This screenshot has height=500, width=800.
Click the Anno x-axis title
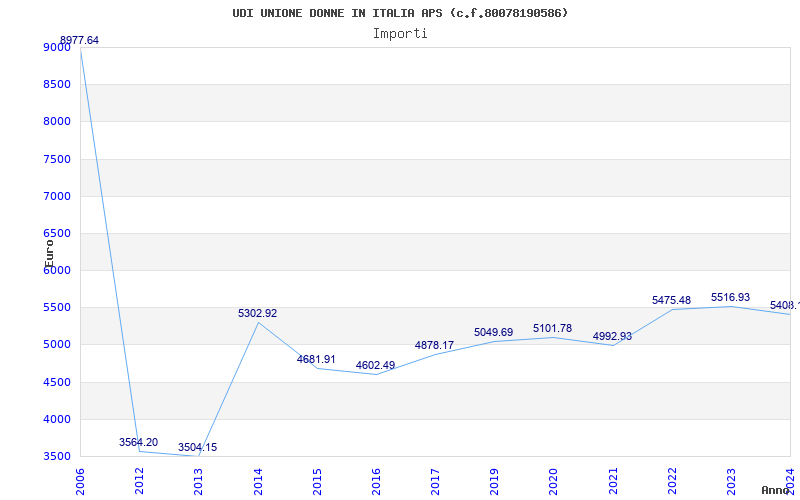(775, 490)
